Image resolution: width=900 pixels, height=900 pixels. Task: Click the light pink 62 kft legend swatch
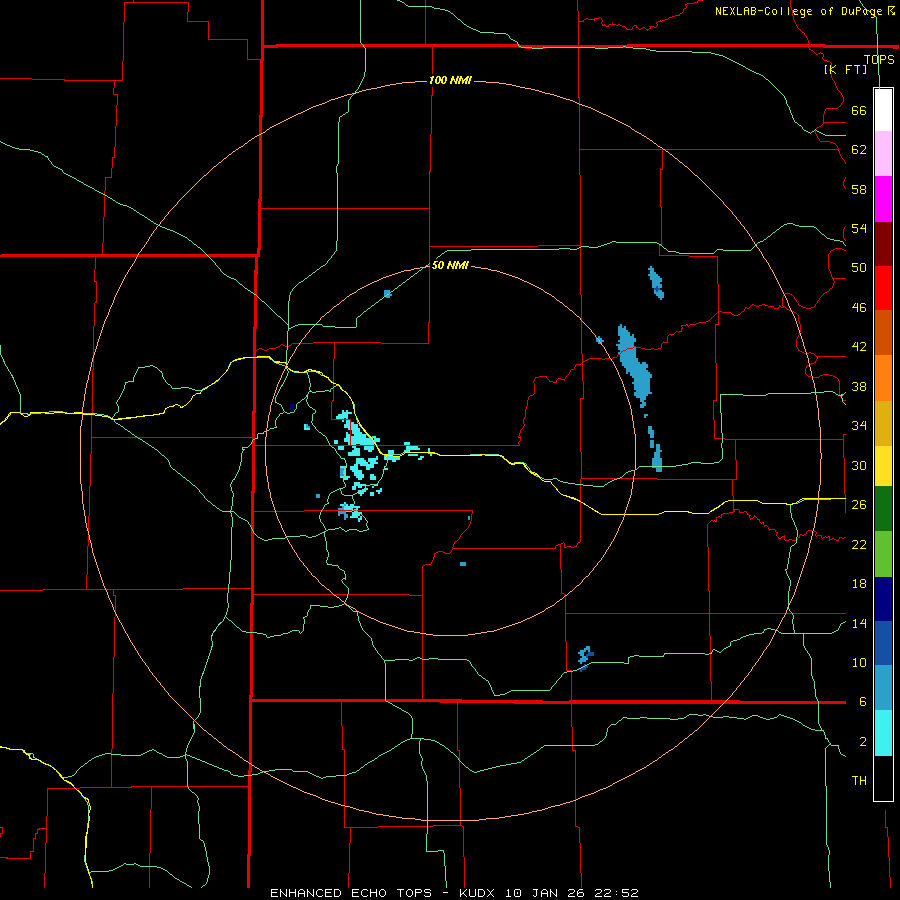point(883,154)
